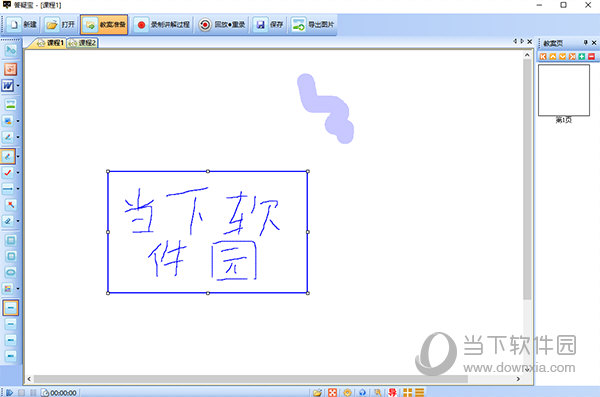Select the pen tool above the highlighted marker
600x397 pixels.
point(8,137)
